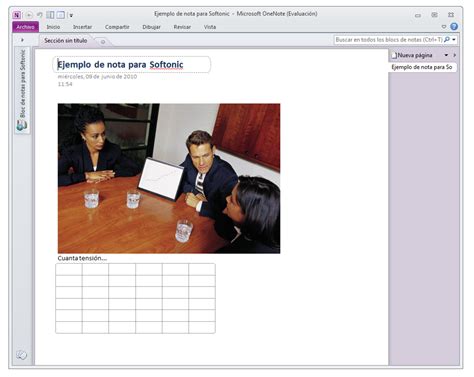Screen dimensions: 474x377
Task: Select the Dibujar ribbon tab
Action: [x=151, y=27]
